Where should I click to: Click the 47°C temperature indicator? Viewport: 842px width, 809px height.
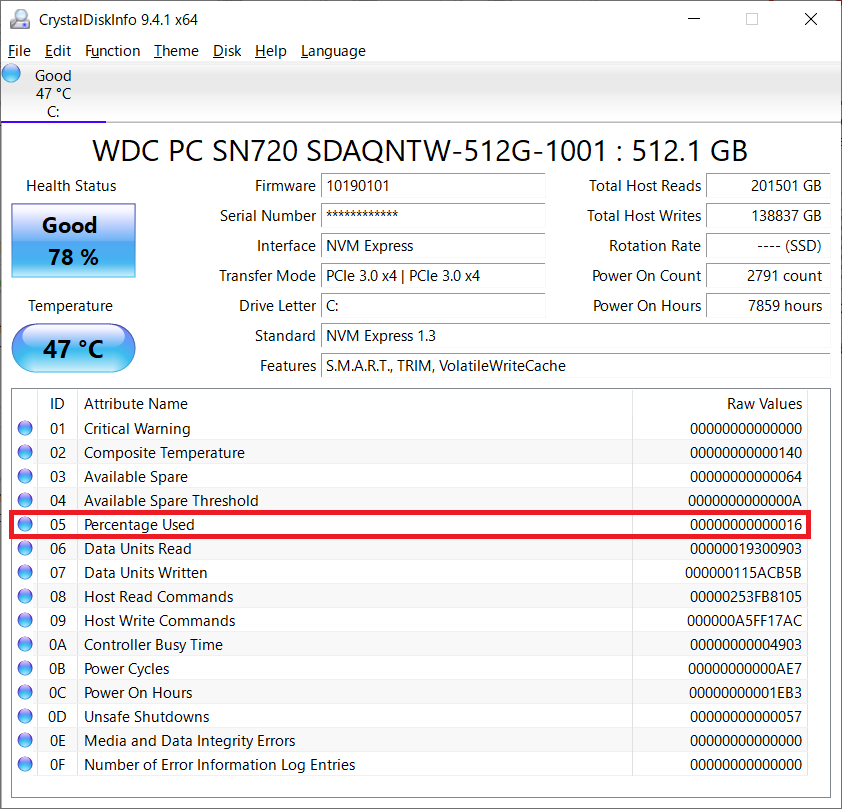[x=72, y=348]
